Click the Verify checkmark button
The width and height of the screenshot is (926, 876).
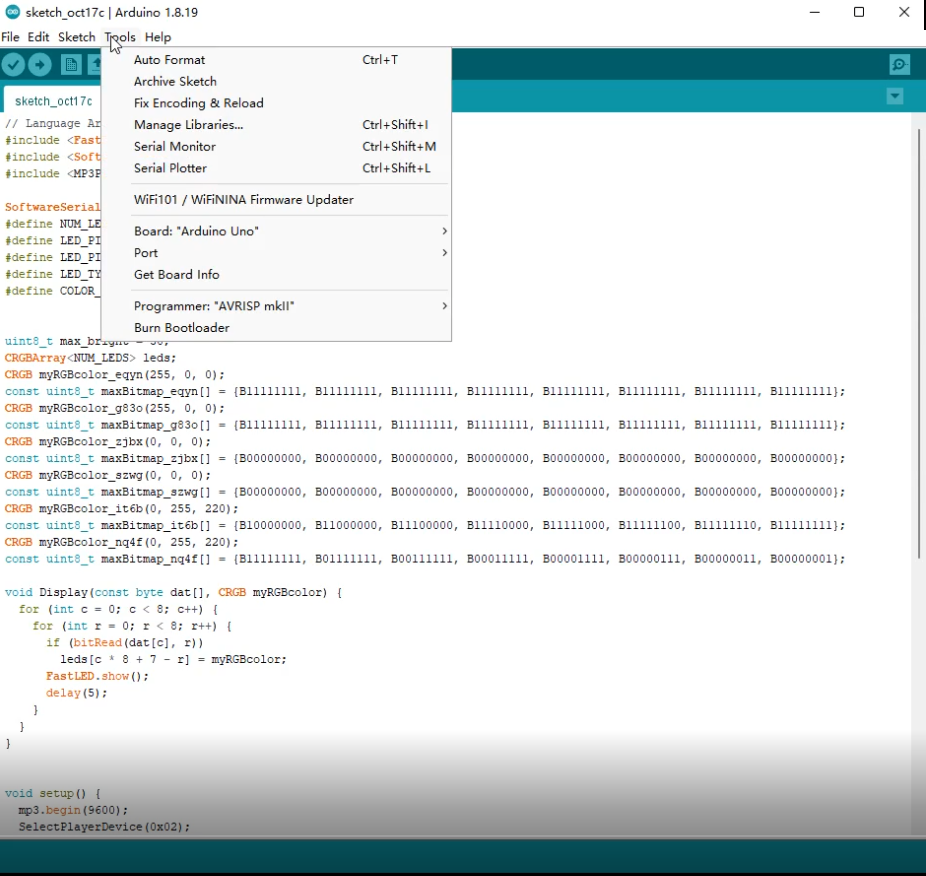13,65
